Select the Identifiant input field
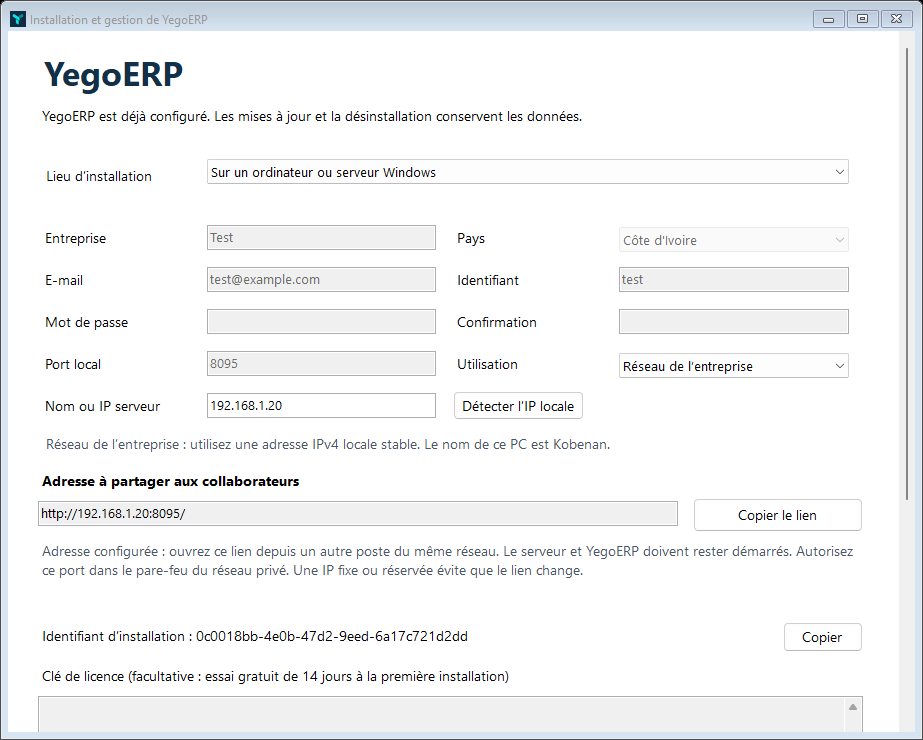923x740 pixels. (x=733, y=280)
